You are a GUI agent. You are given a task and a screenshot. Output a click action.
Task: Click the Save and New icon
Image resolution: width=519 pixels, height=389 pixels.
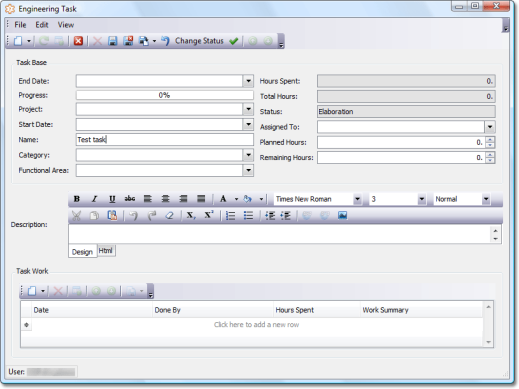[x=144, y=41]
